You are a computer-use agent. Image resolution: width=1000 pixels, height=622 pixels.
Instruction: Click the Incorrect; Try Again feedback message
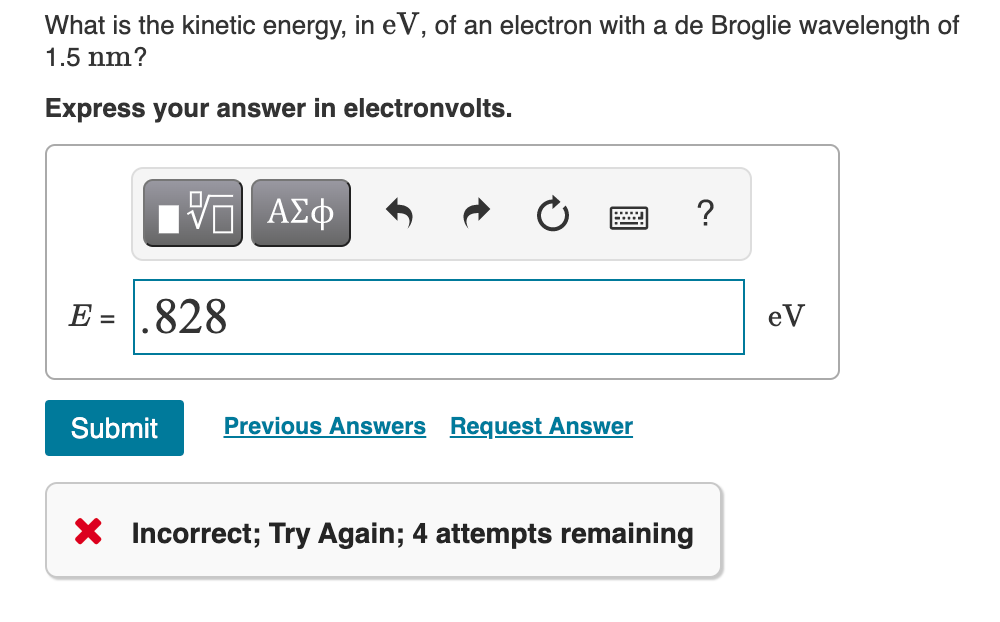pos(412,534)
